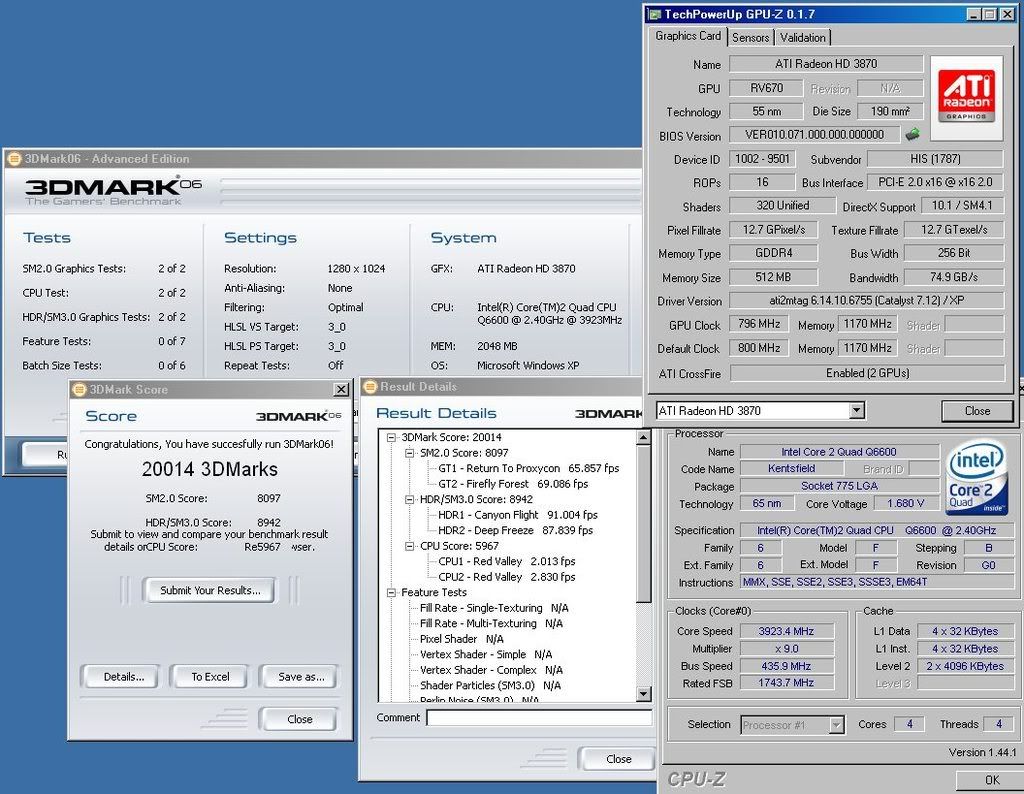This screenshot has height=794, width=1024.
Task: Switch to the Sensors tab in GPU-Z
Action: [750, 37]
